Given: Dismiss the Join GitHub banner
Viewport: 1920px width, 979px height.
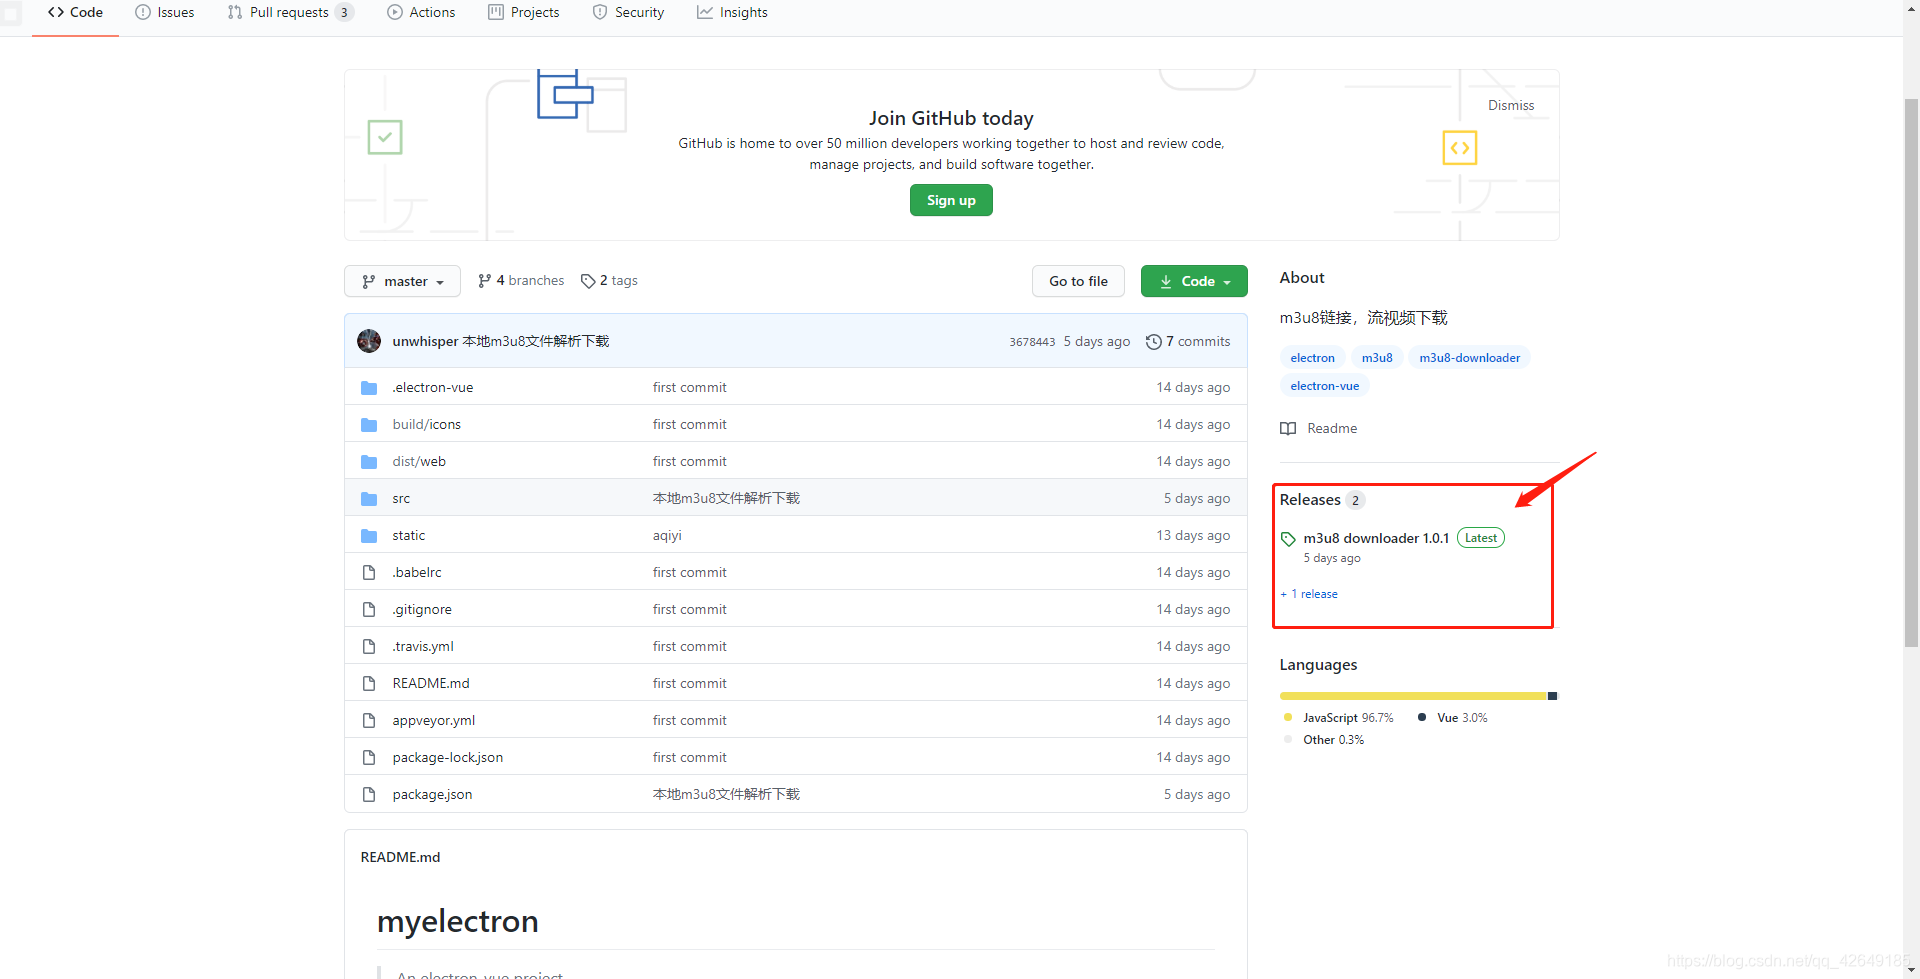Looking at the screenshot, I should pyautogui.click(x=1510, y=105).
